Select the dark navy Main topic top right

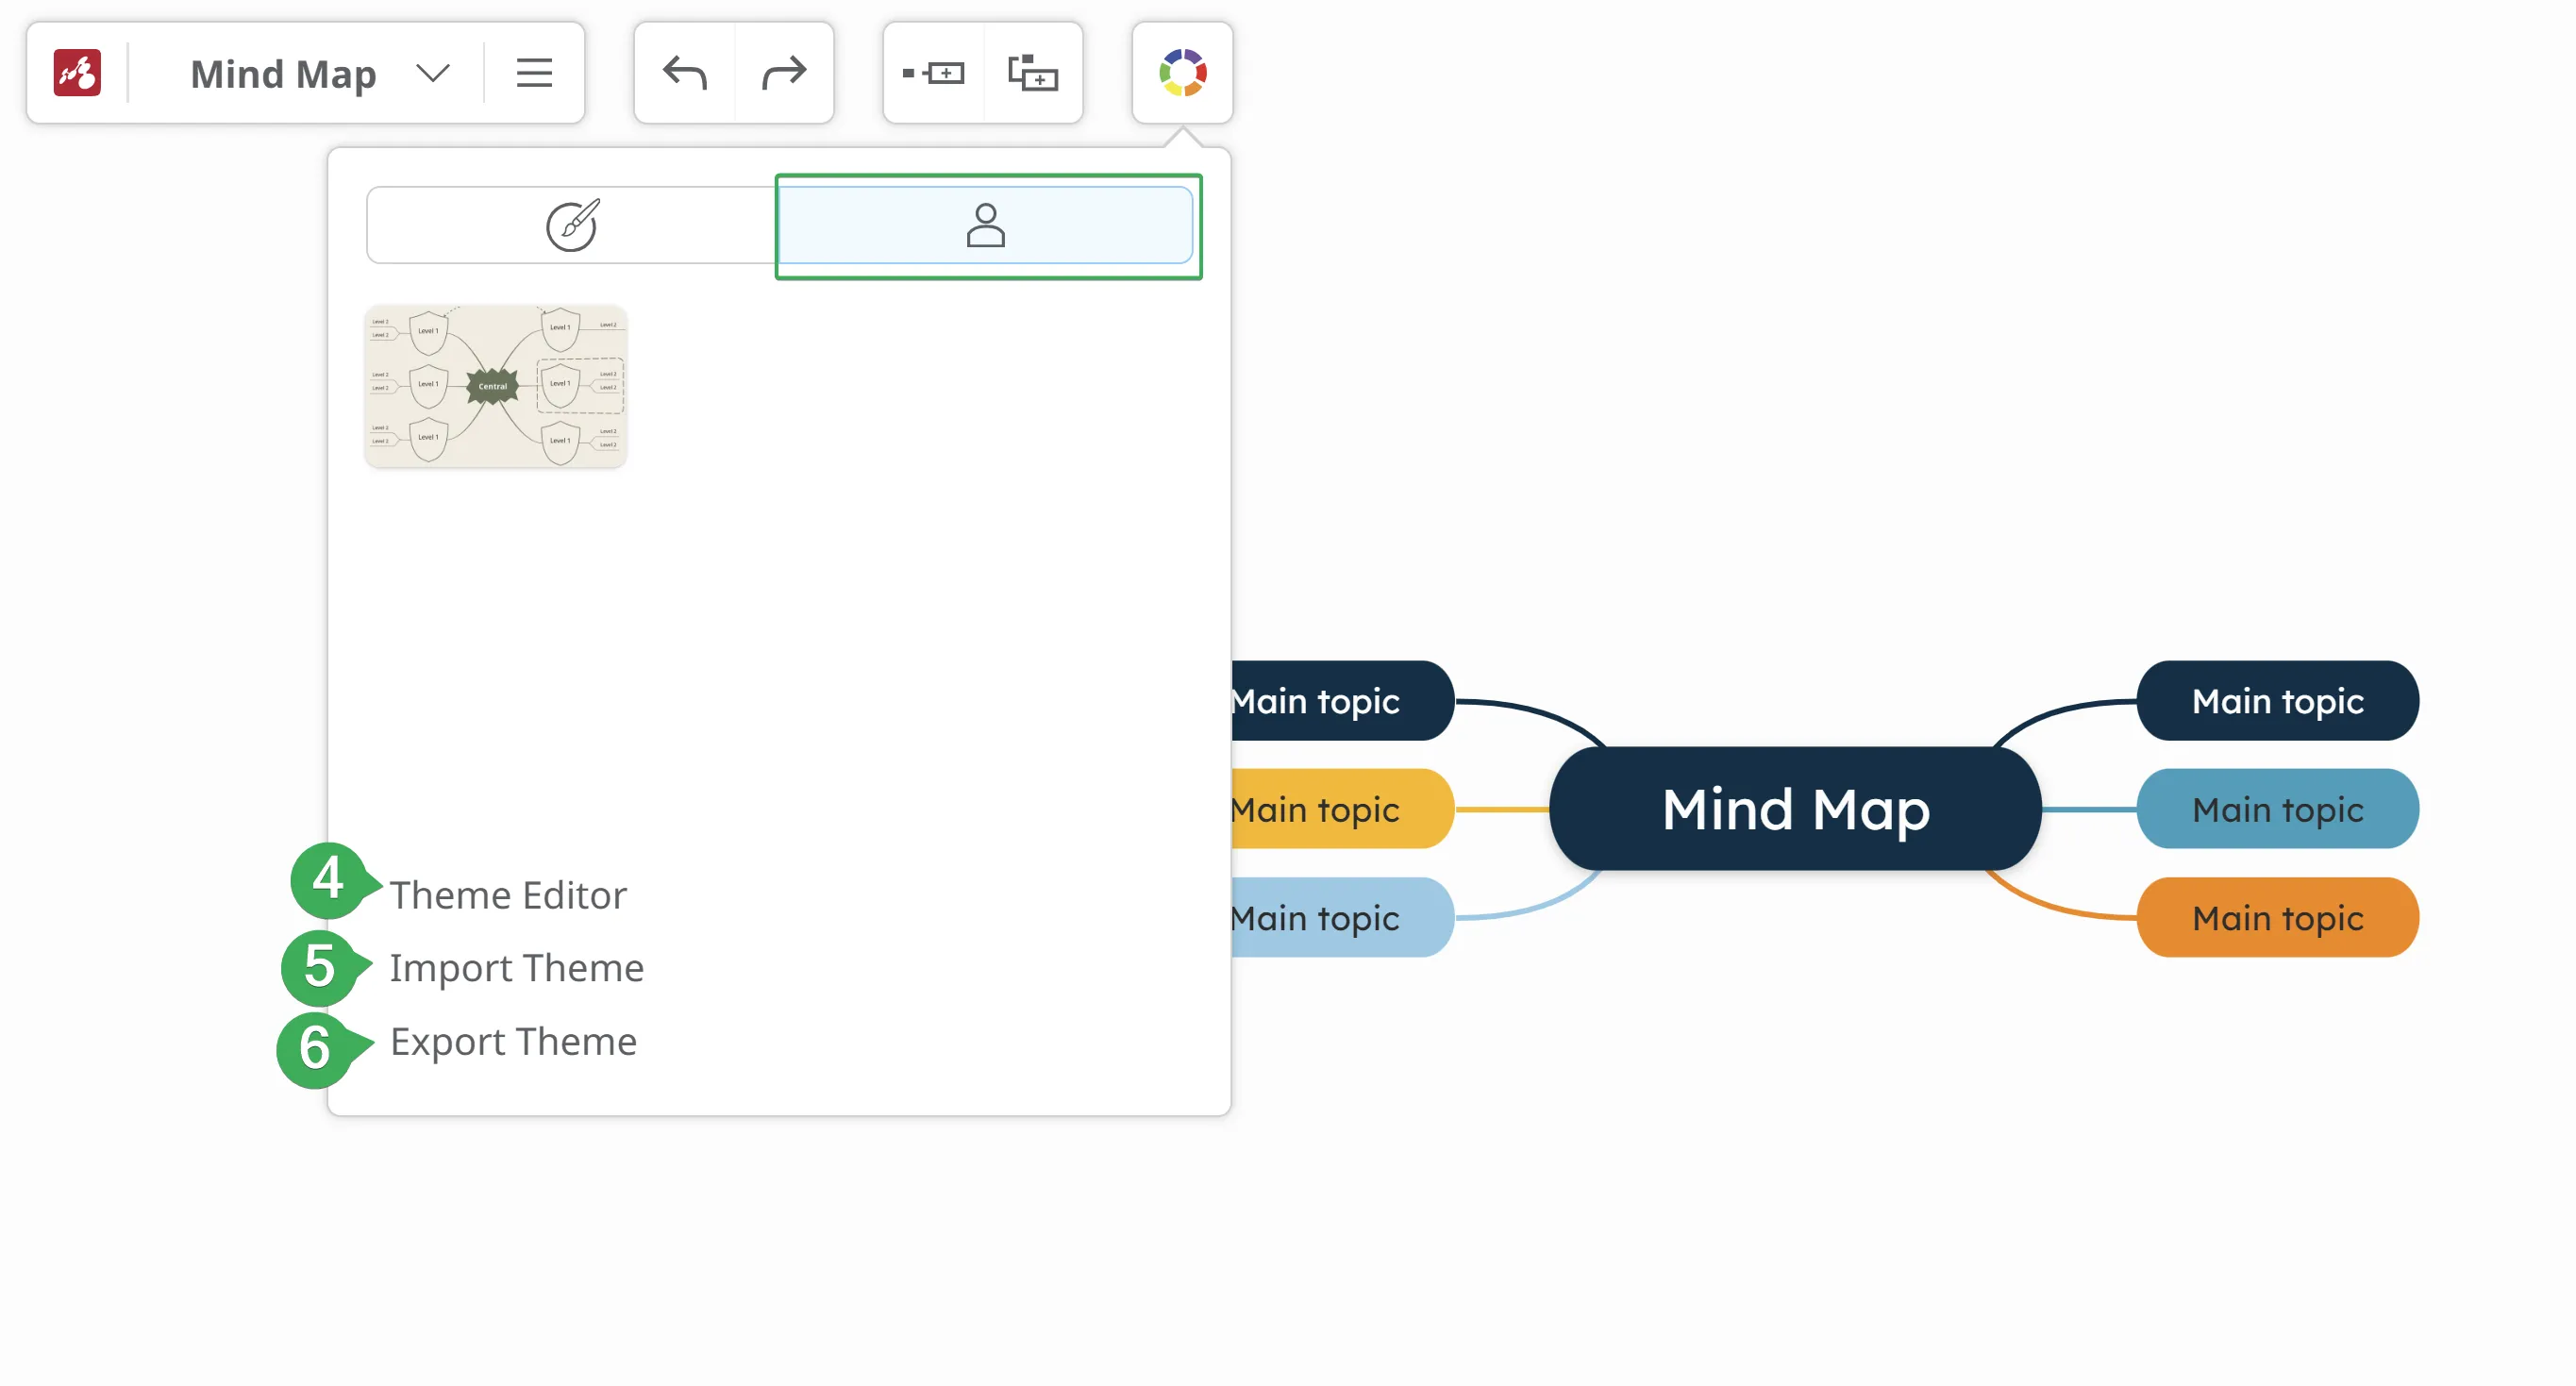pos(2277,700)
